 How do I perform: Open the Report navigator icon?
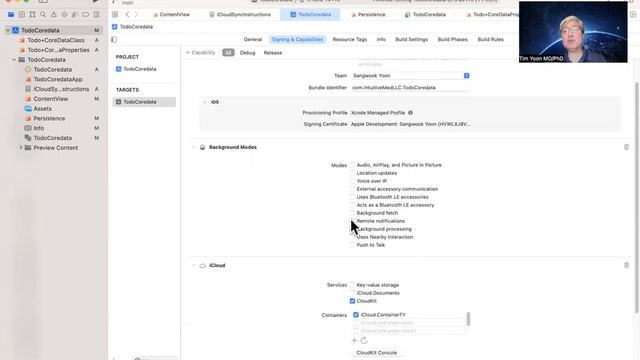tap(96, 15)
